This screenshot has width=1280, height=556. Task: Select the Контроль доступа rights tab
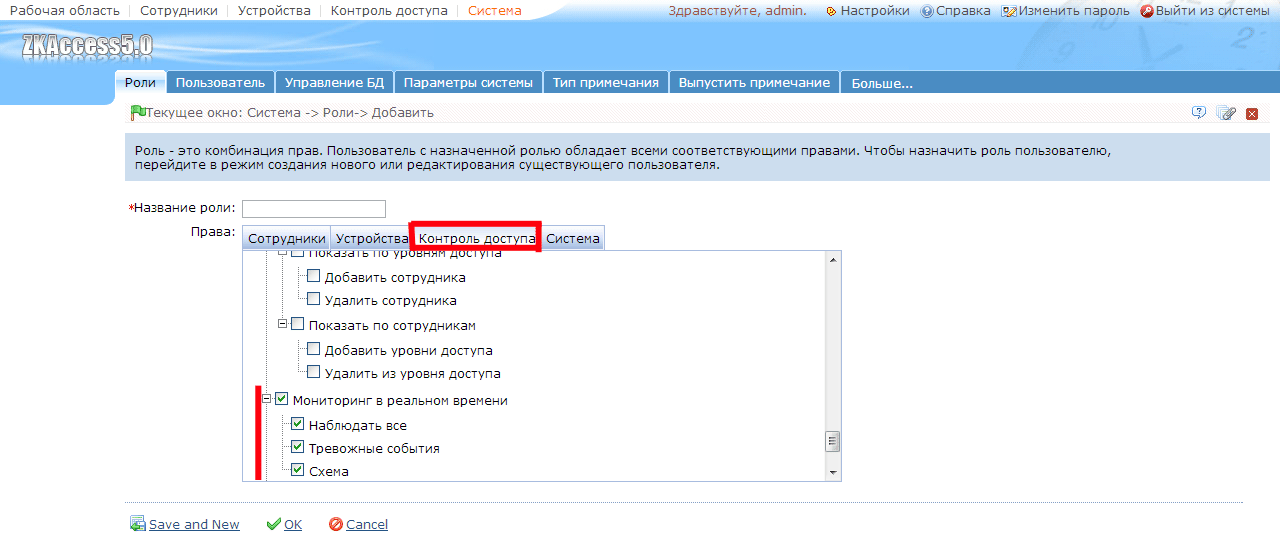pos(477,239)
